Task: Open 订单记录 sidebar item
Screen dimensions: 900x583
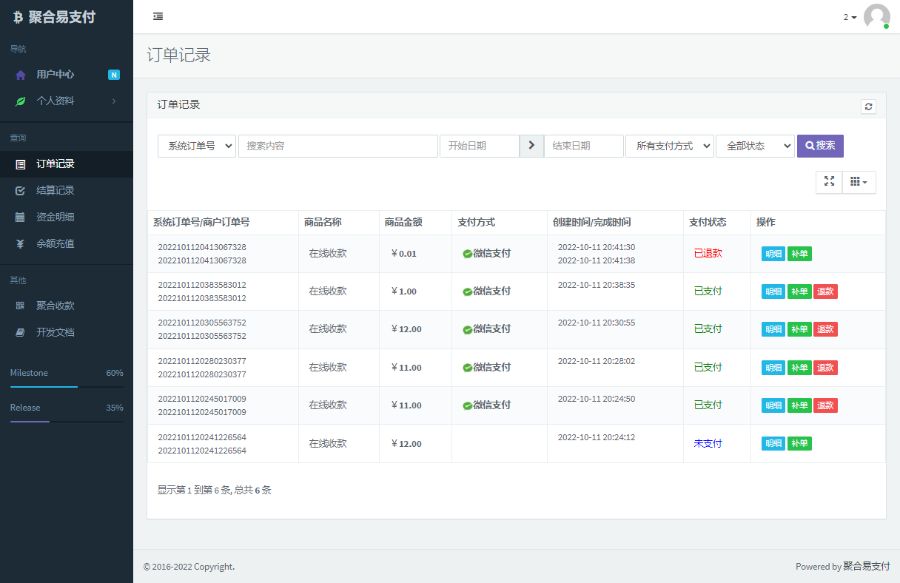Action: point(67,164)
